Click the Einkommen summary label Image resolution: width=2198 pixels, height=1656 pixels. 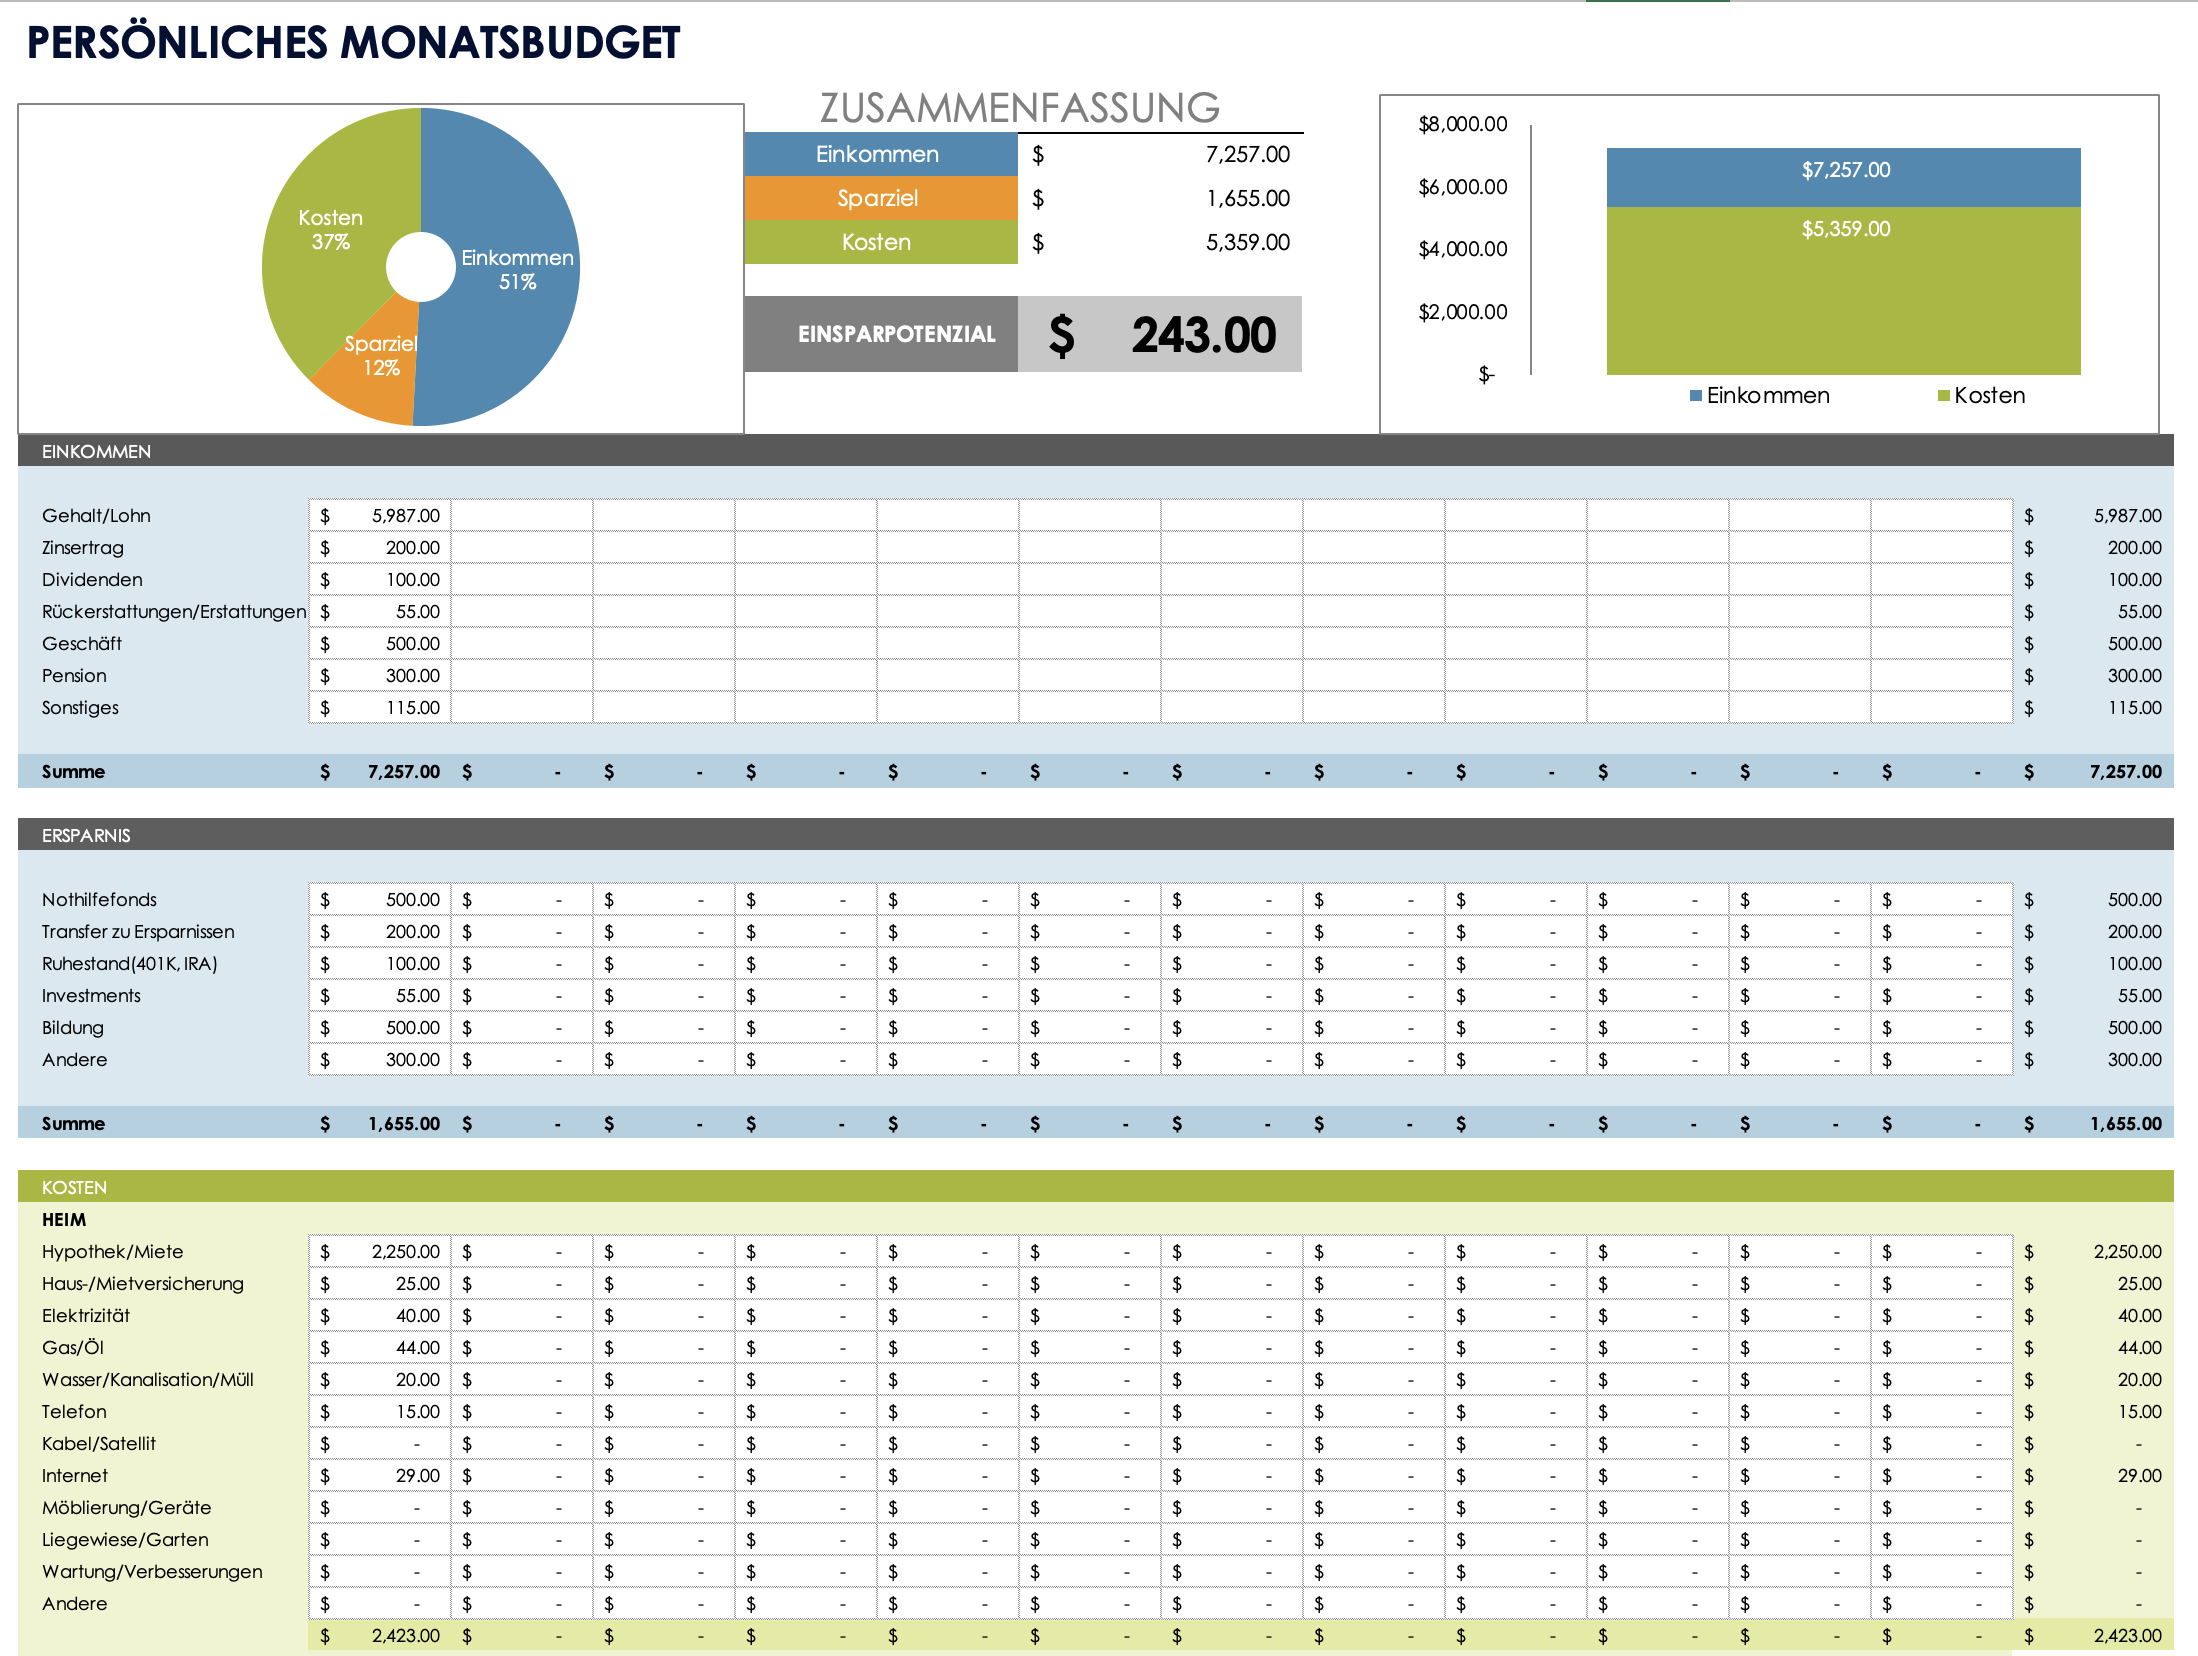point(880,154)
